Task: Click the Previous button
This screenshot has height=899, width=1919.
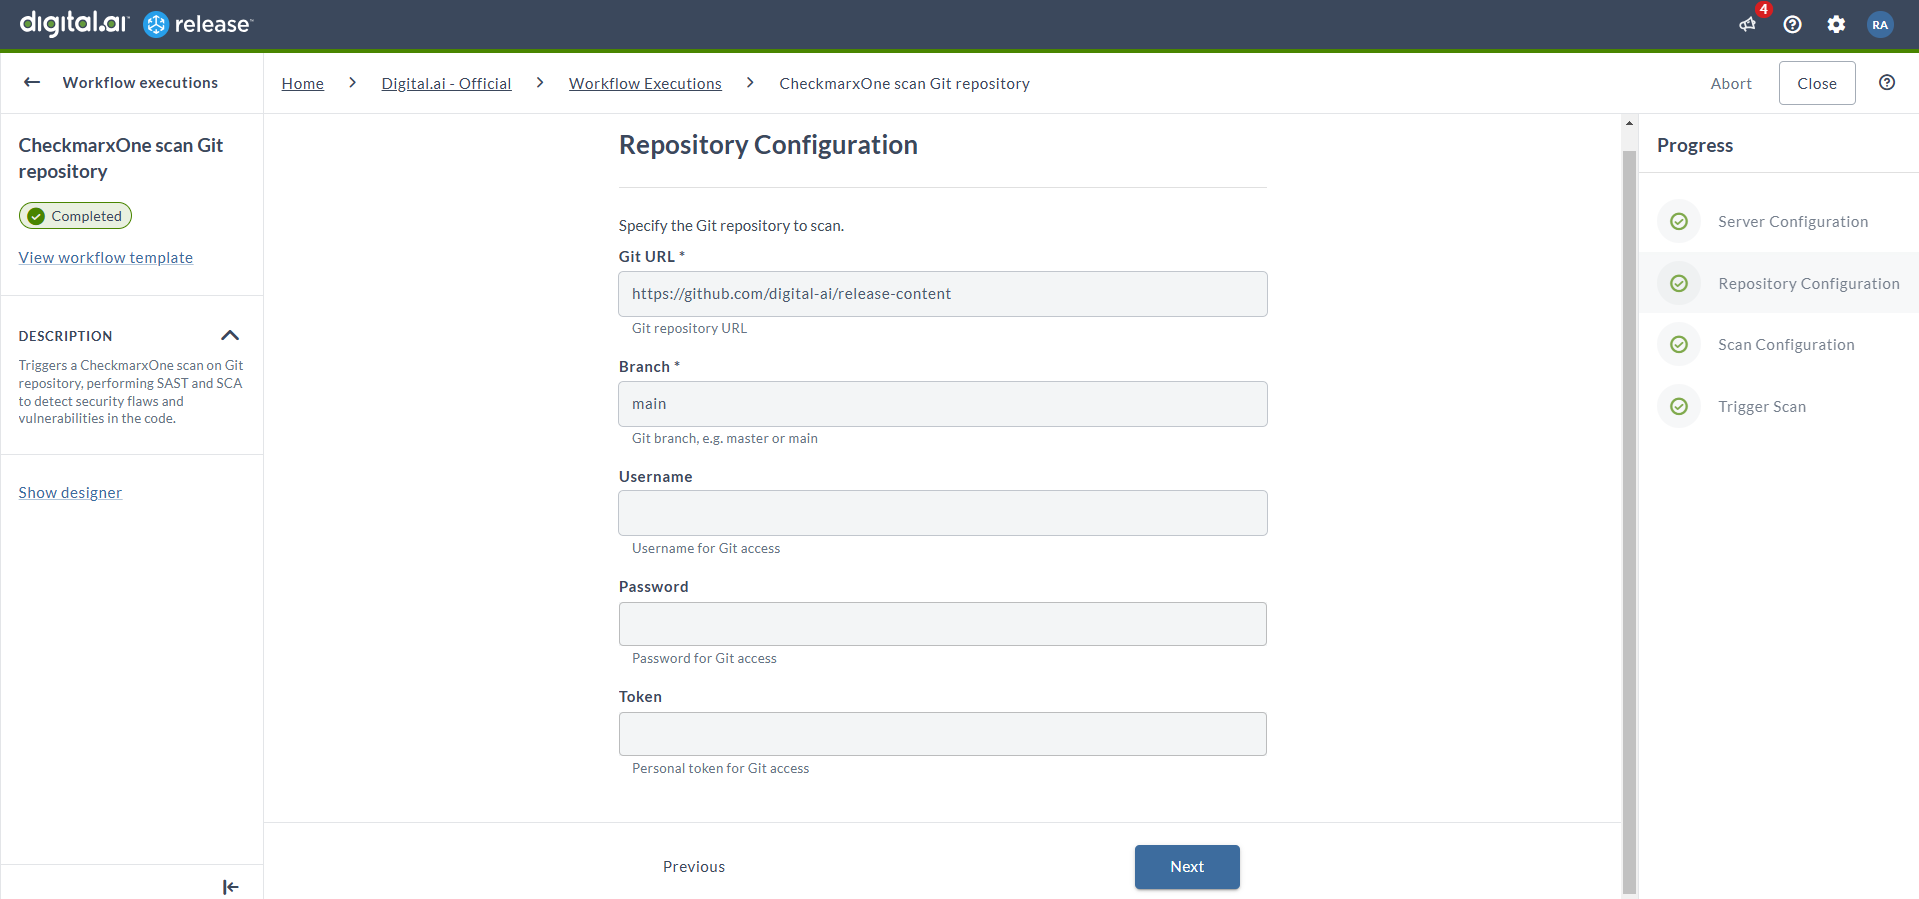Action: pyautogui.click(x=694, y=867)
